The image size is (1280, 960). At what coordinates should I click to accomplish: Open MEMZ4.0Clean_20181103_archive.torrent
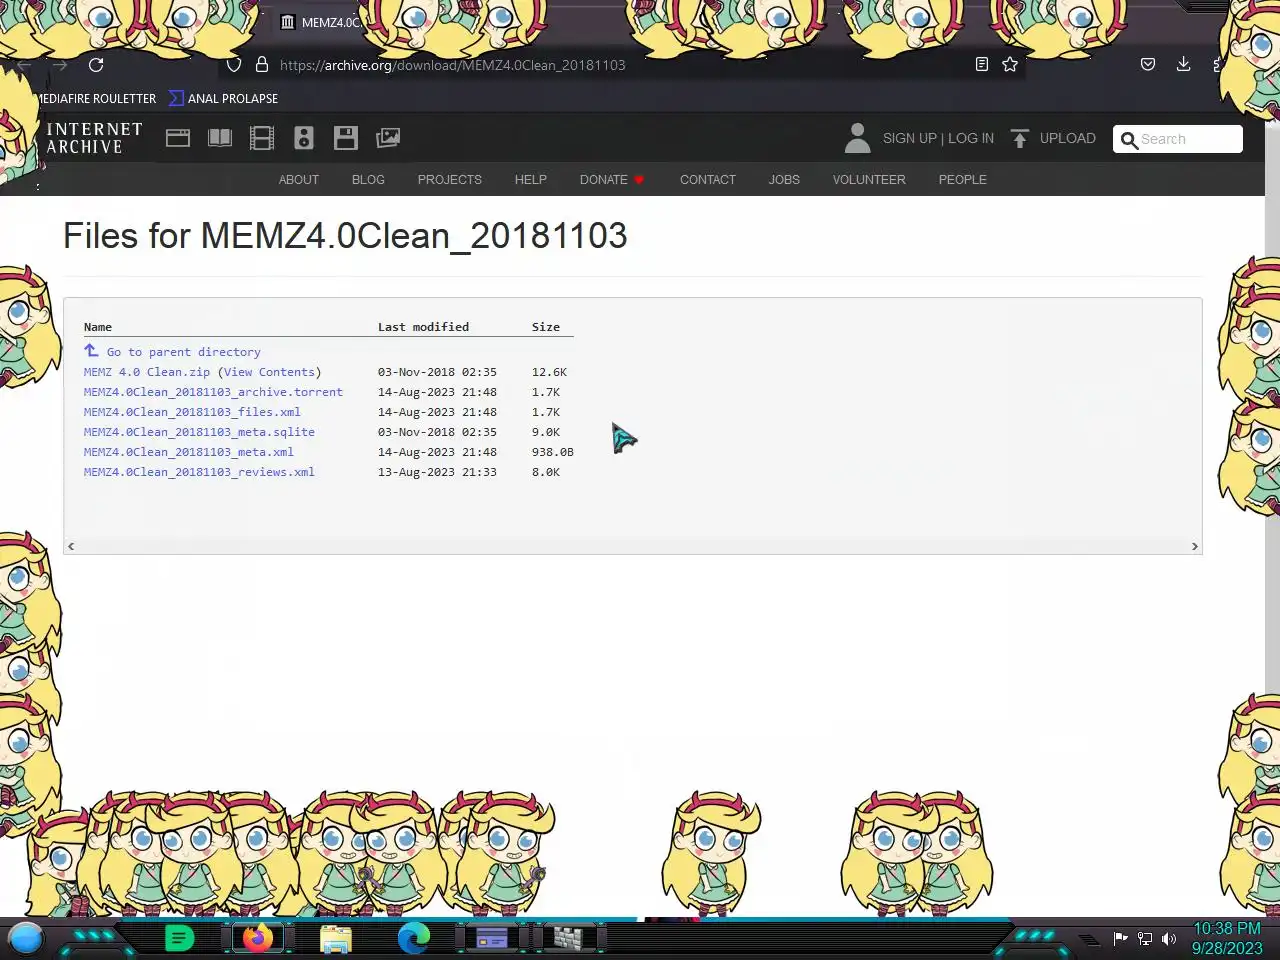point(213,392)
